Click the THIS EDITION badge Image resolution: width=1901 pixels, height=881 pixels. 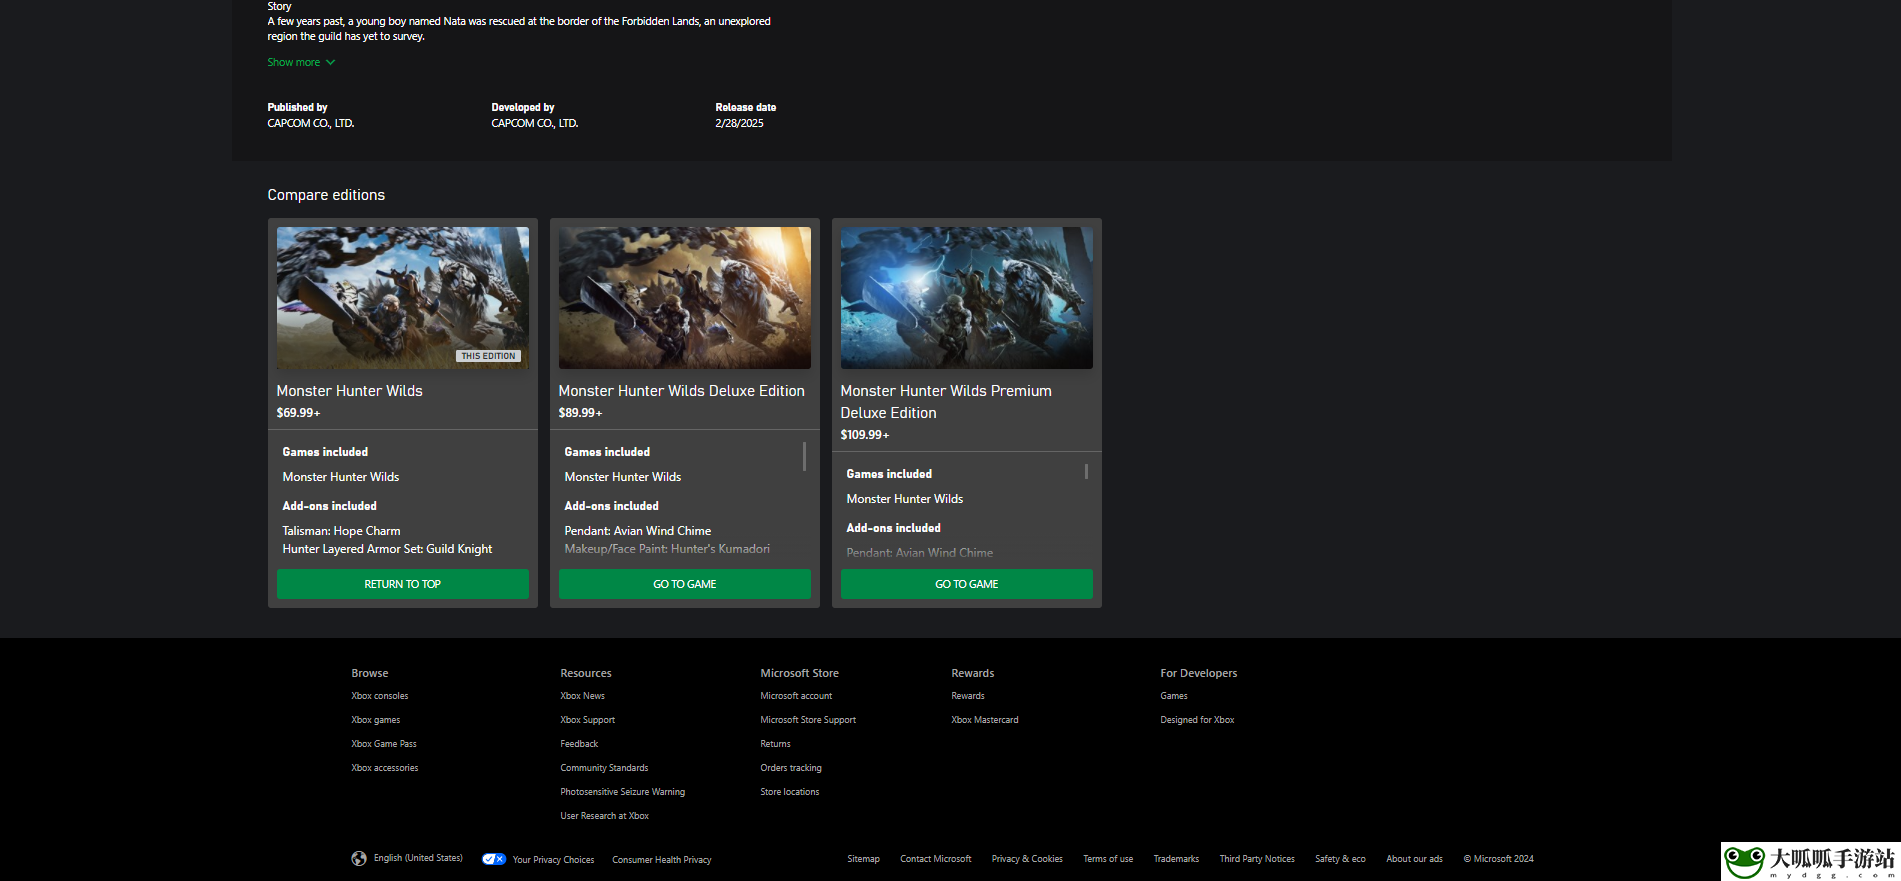[489, 356]
